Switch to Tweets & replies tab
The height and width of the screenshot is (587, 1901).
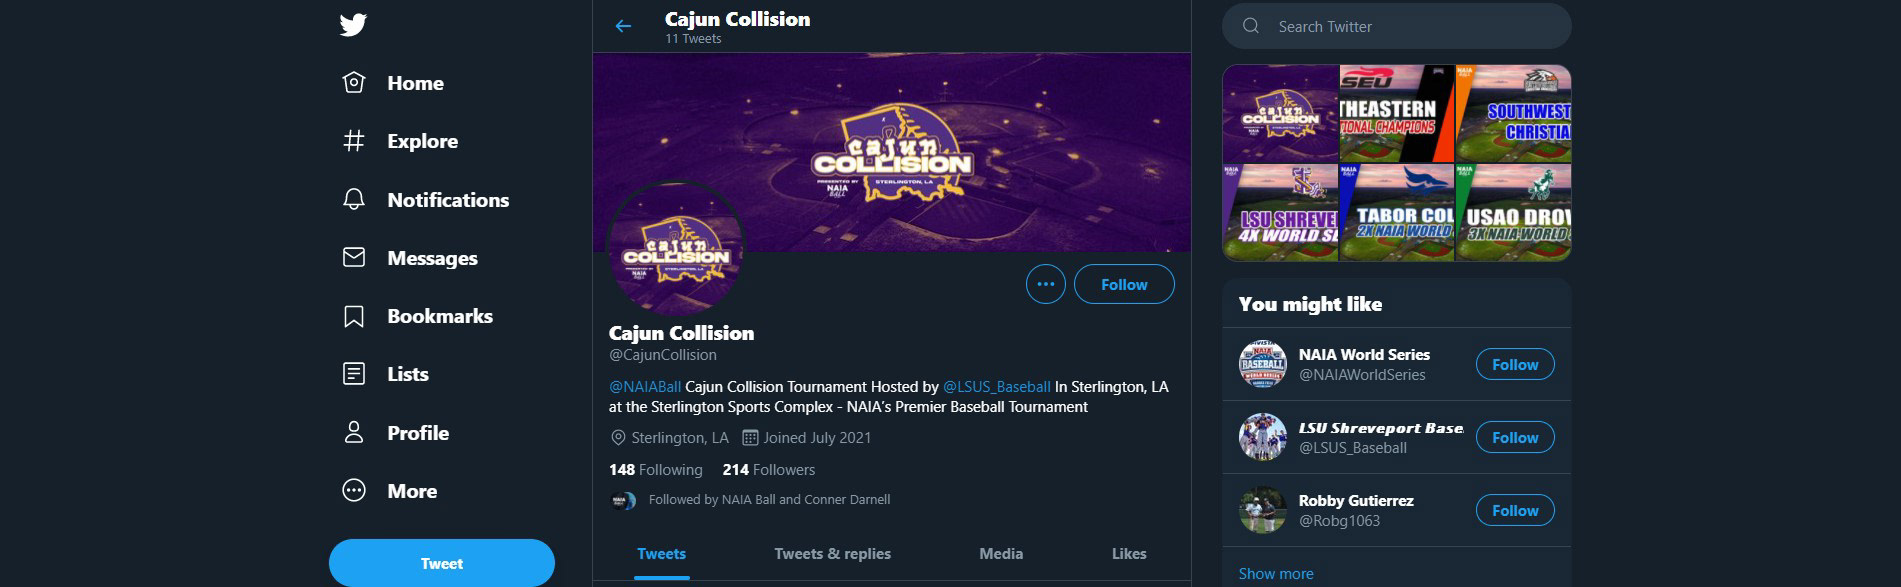tap(832, 554)
